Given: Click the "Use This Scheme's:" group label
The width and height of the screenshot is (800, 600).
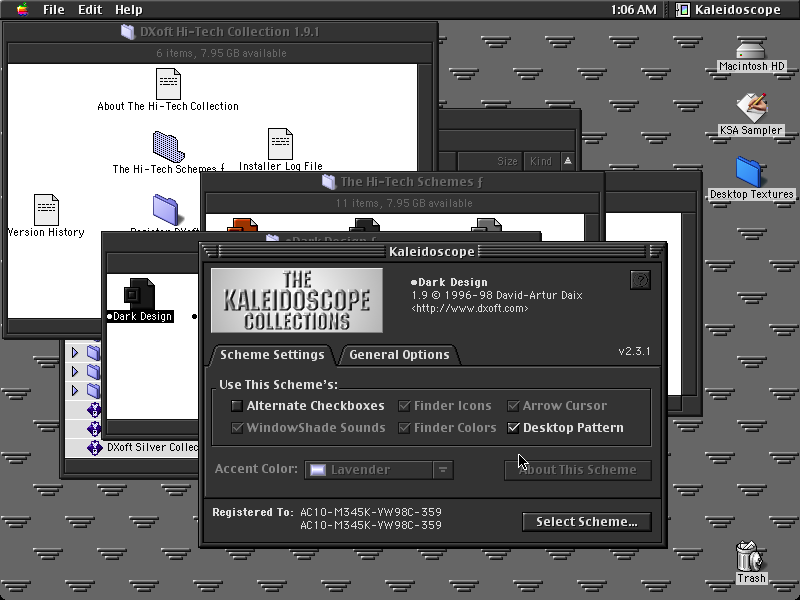Looking at the screenshot, I should tap(279, 385).
